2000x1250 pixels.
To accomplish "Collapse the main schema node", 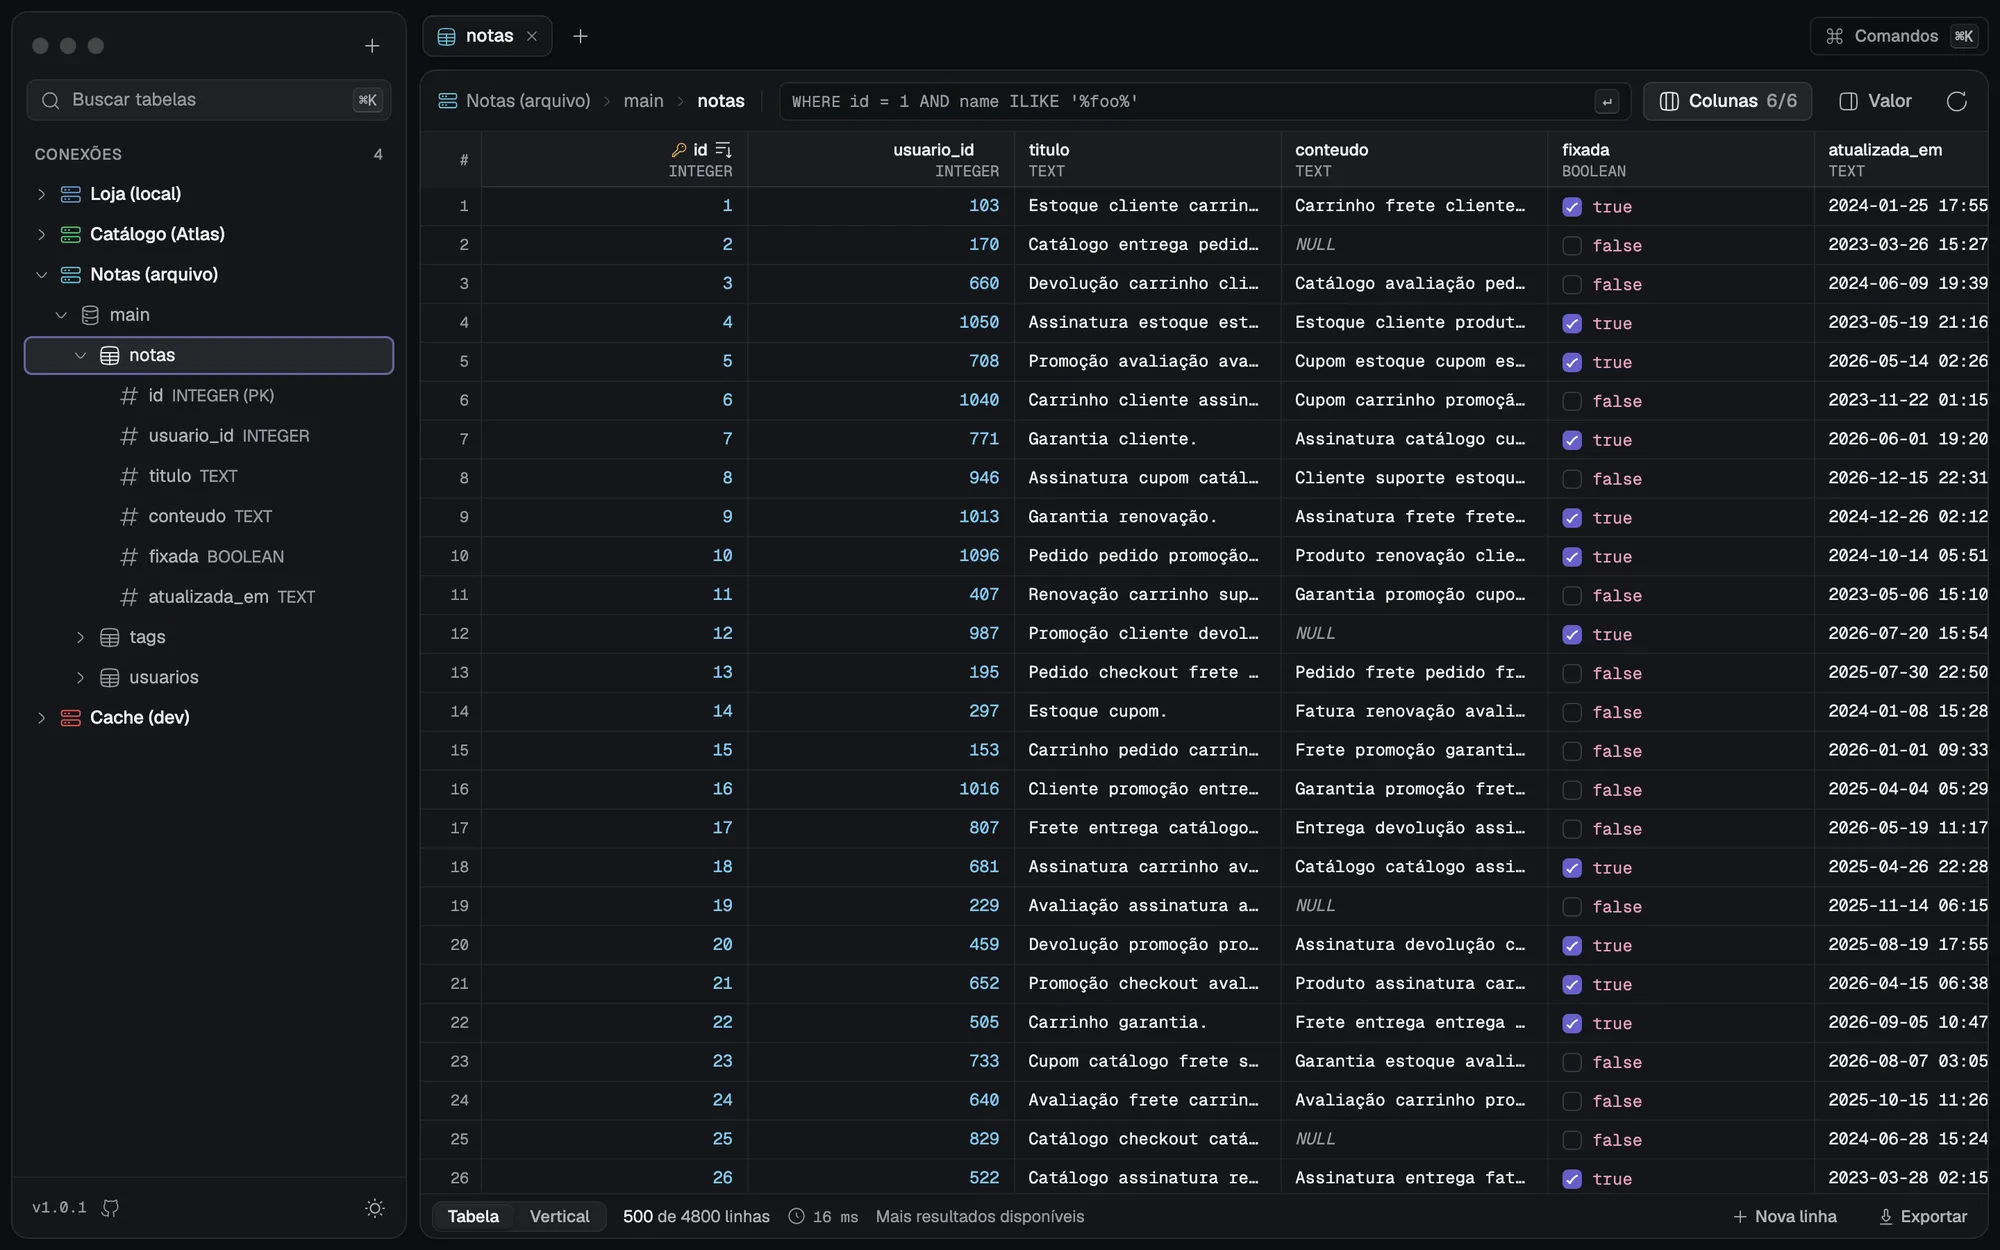I will coord(61,315).
